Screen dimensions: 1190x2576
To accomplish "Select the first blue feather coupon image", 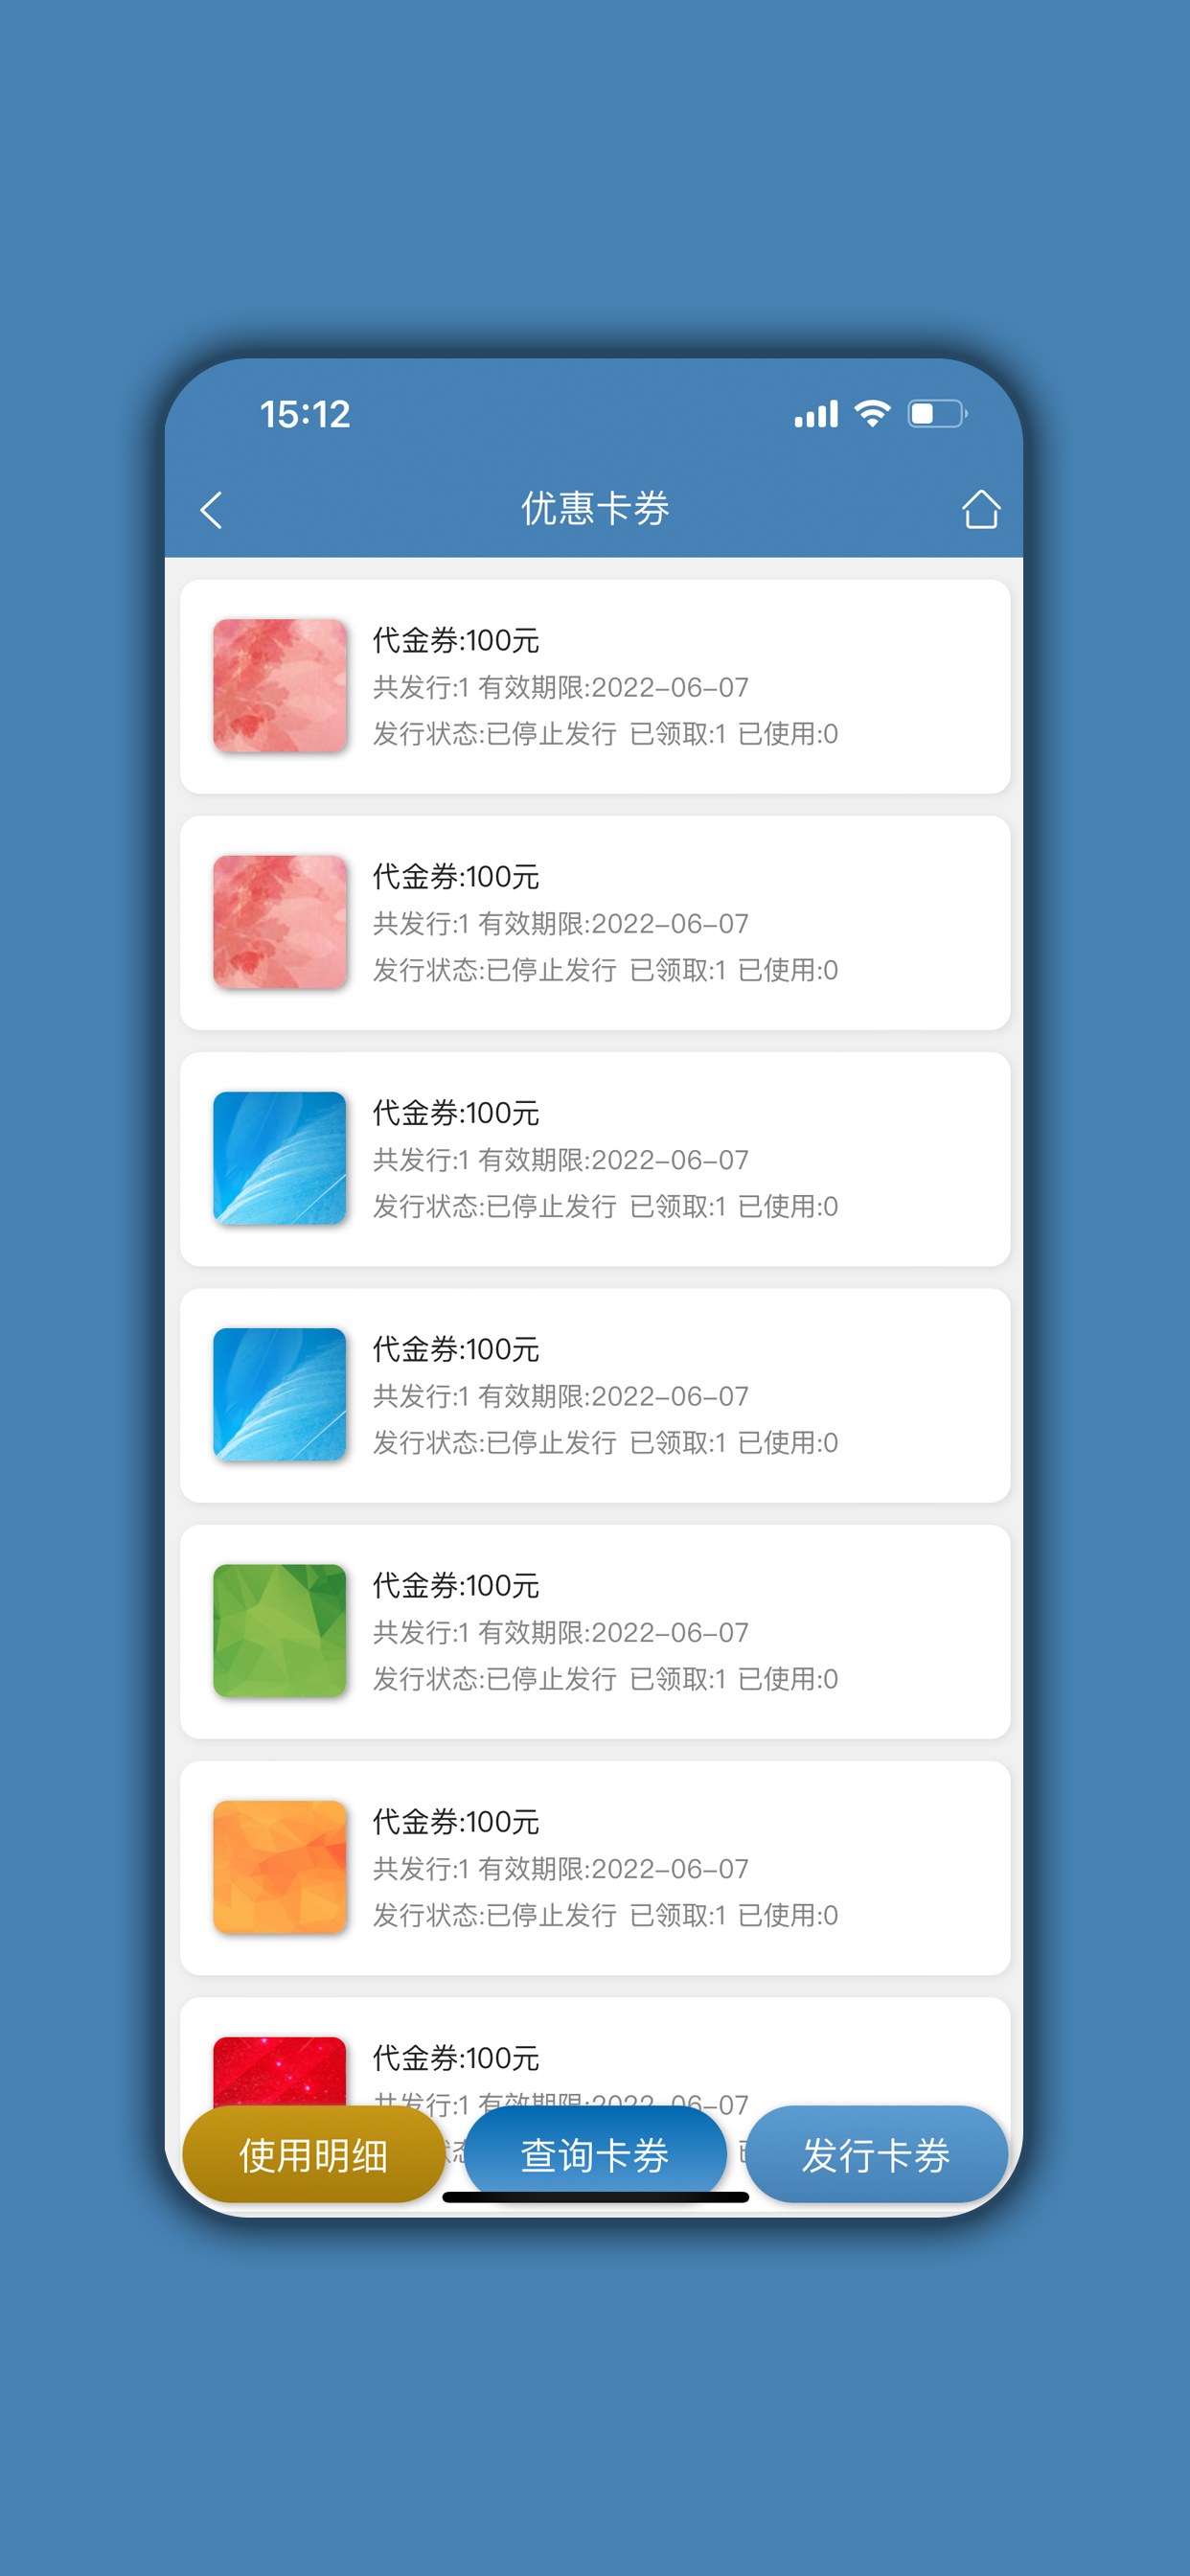I will (280, 1158).
